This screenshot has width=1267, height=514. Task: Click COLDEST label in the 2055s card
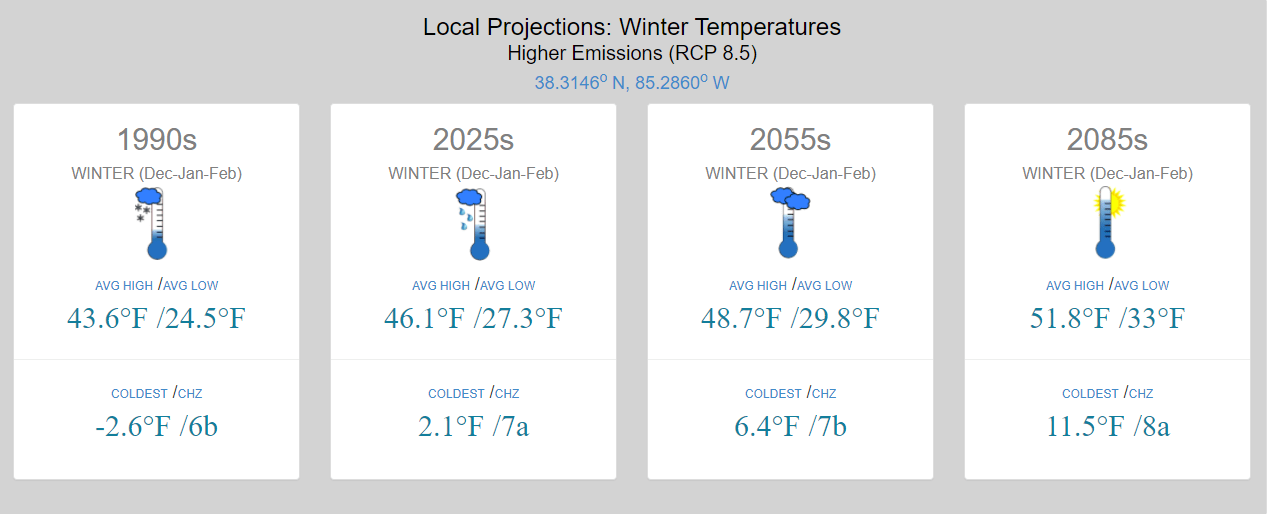[x=774, y=394]
